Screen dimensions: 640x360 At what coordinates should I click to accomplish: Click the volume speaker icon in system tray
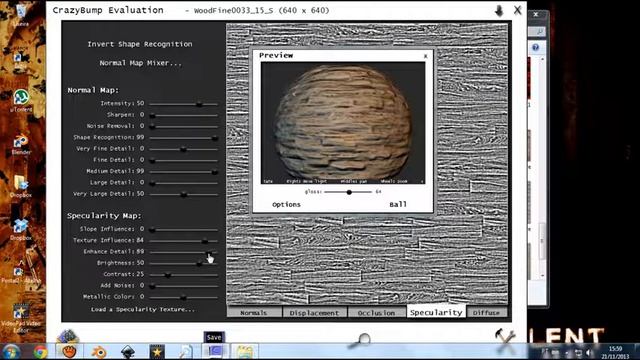click(x=589, y=352)
